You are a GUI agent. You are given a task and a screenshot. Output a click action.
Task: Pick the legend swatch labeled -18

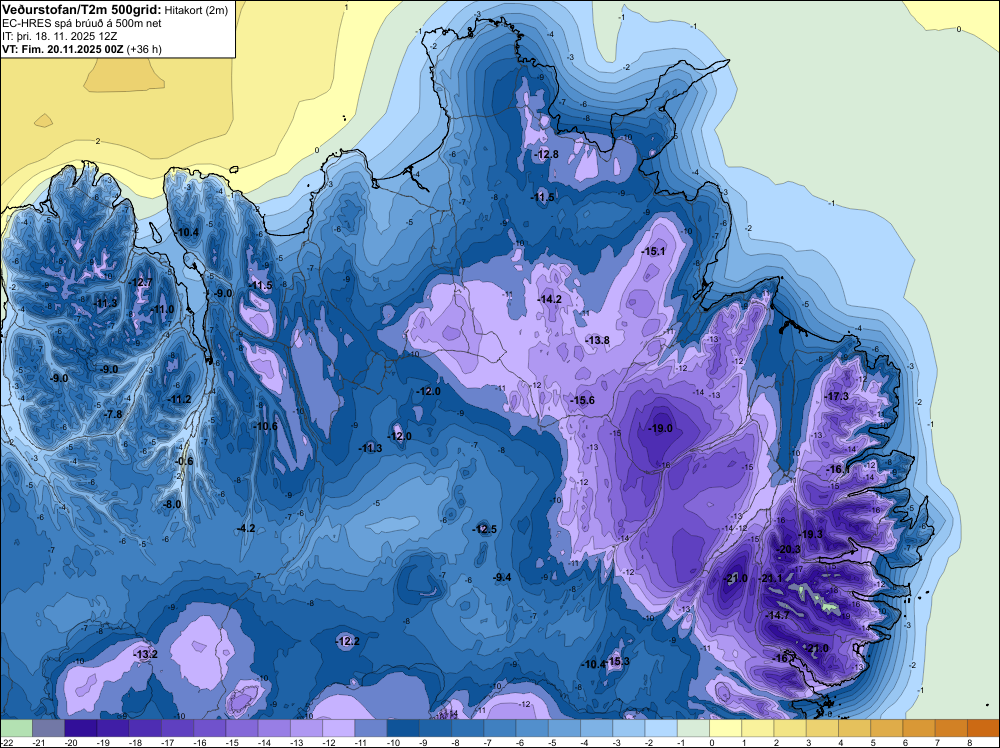[145, 728]
